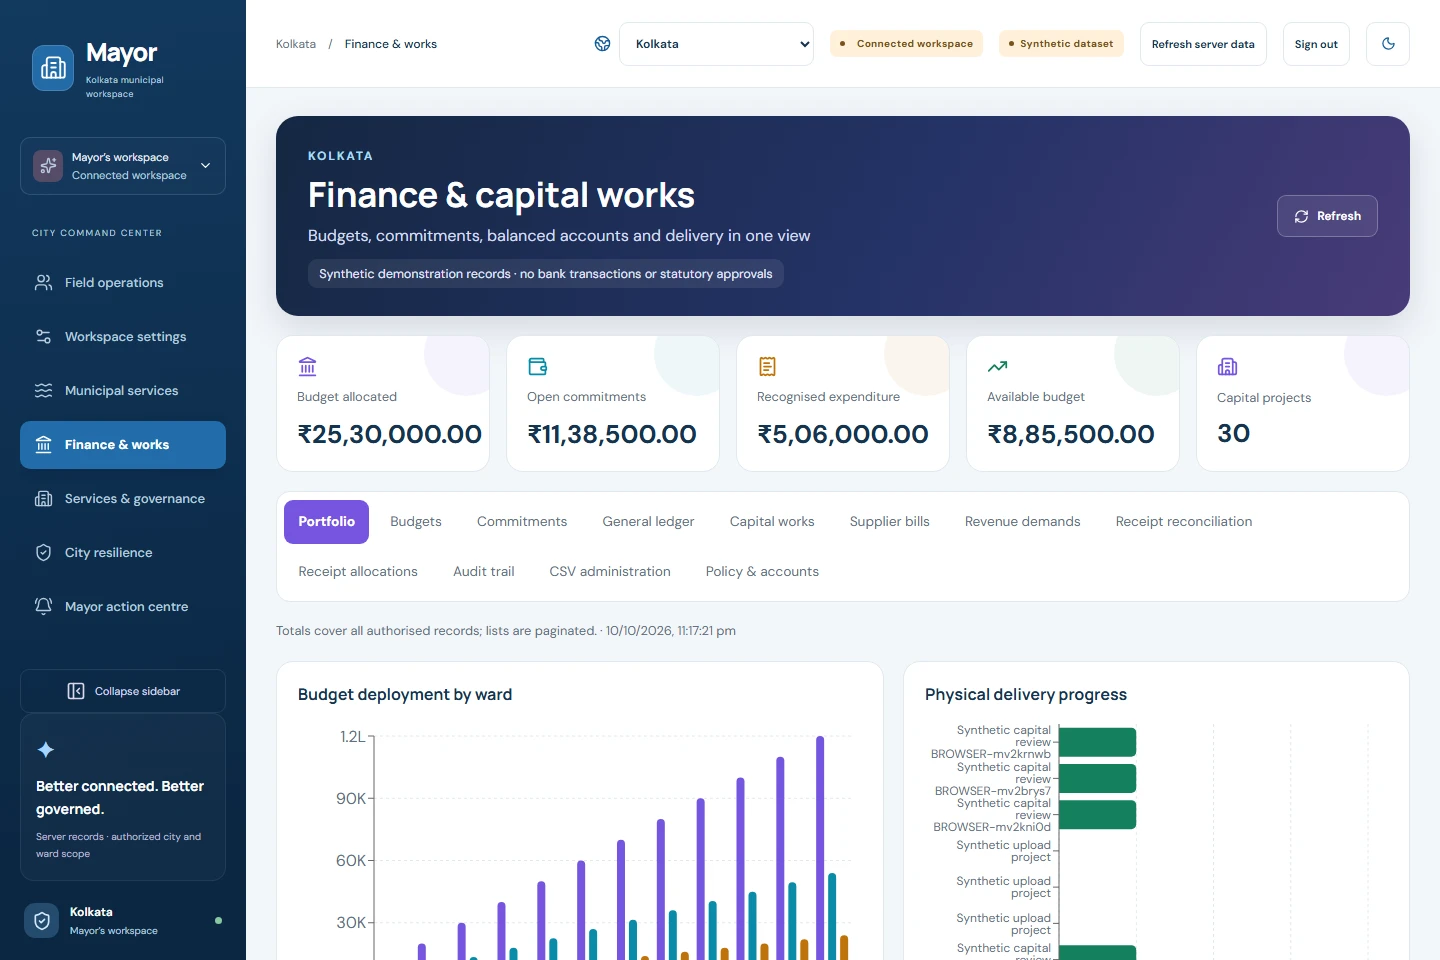Click the capital projects count 30

1233,433
